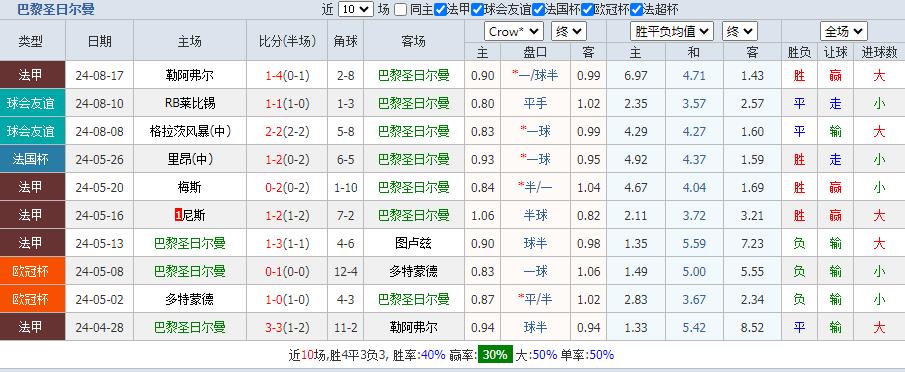The width and height of the screenshot is (905, 372).
Task: Click the handicap *平/半 cell
Action: tap(535, 299)
